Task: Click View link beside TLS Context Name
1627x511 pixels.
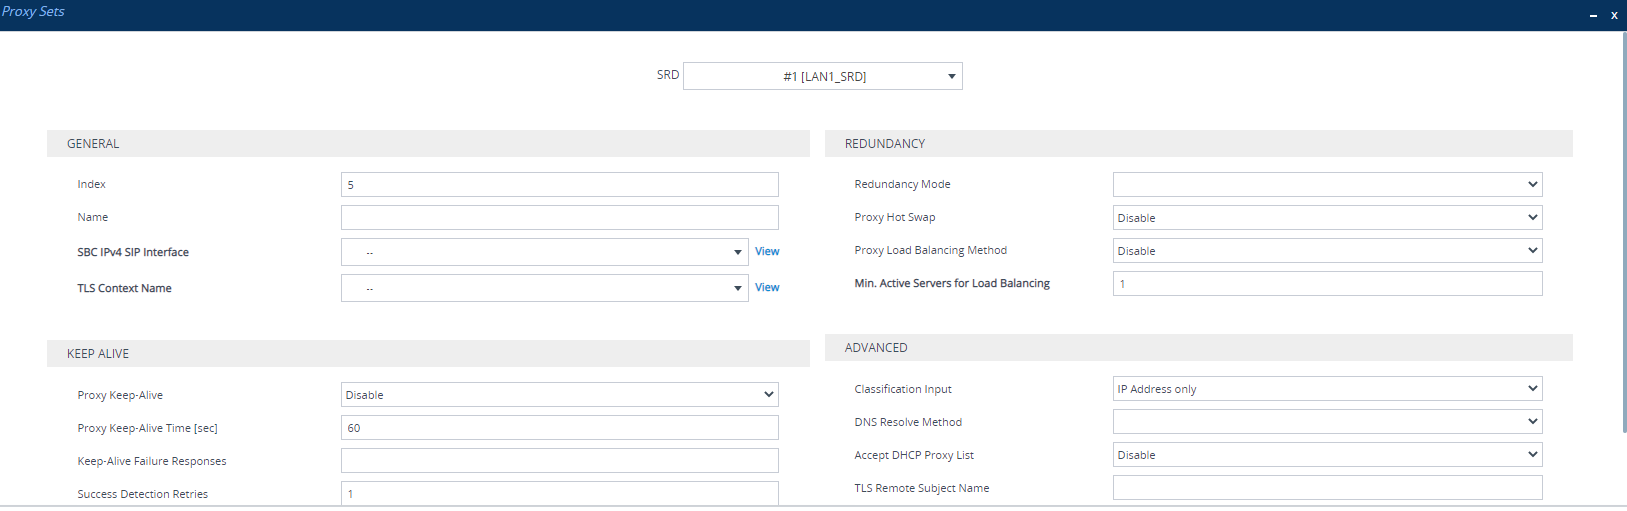Action: pos(767,288)
